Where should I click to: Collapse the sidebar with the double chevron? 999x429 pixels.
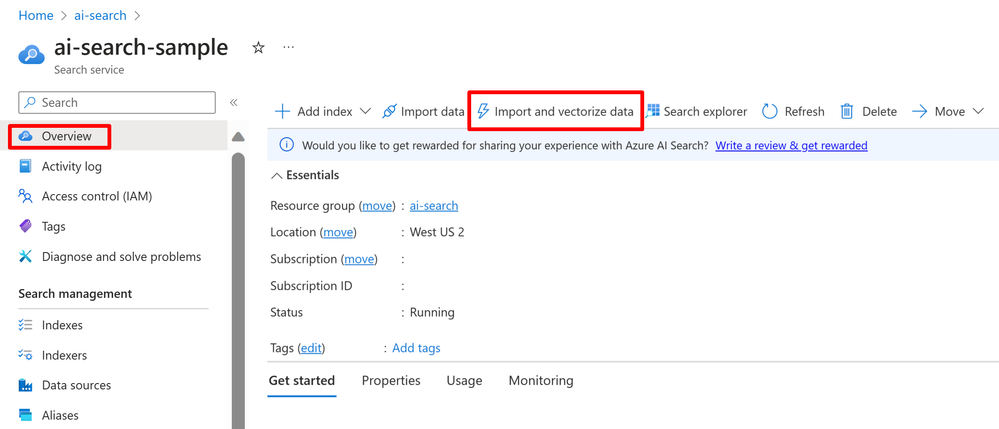(234, 103)
